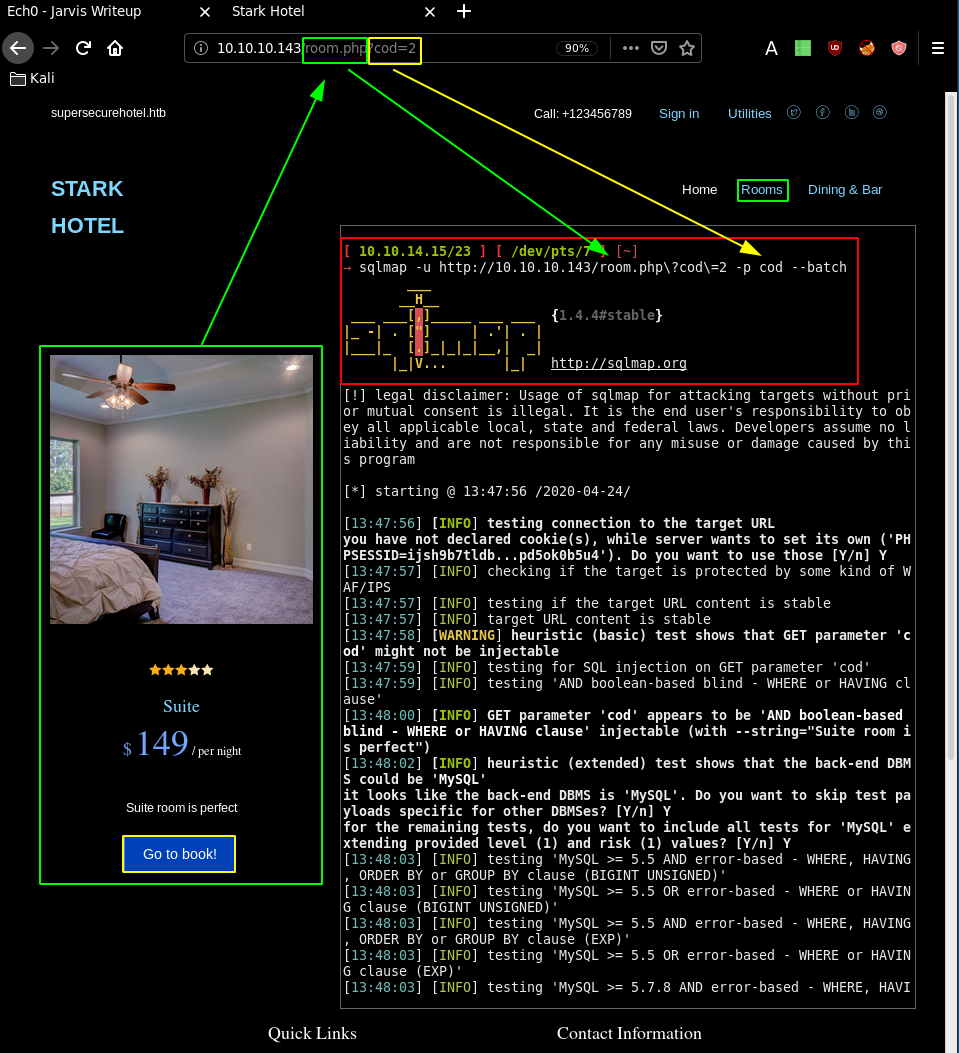Click the Go to book! button
This screenshot has width=959, height=1053.
pos(179,854)
